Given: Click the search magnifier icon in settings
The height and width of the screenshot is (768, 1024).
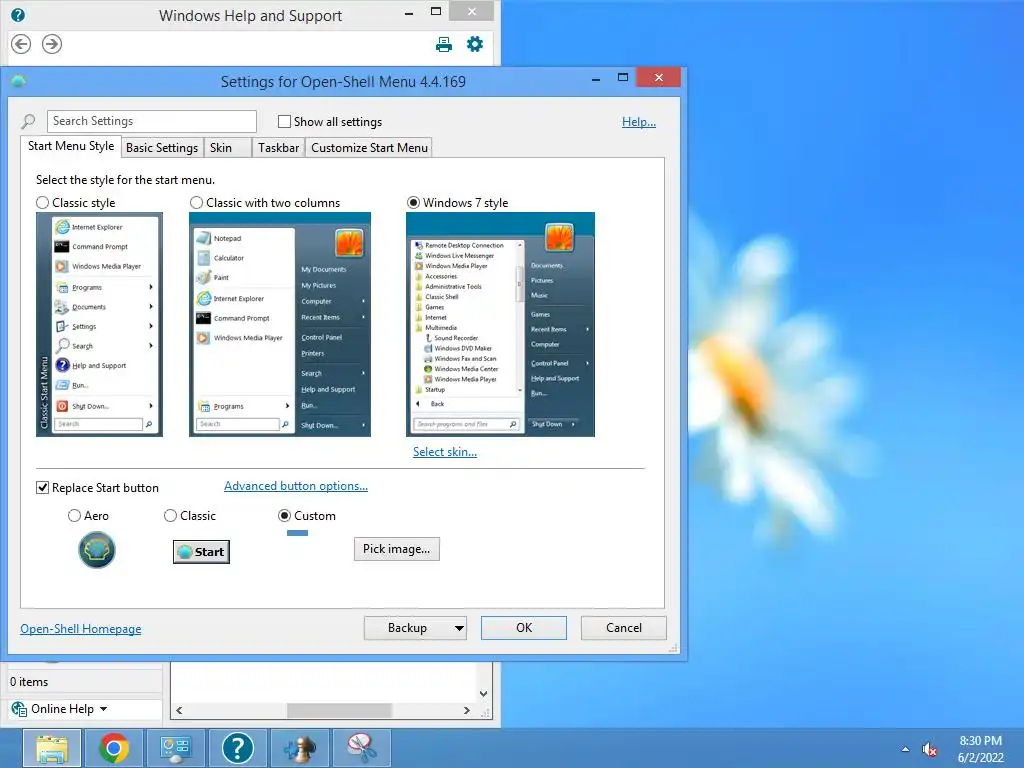Looking at the screenshot, I should pyautogui.click(x=28, y=121).
